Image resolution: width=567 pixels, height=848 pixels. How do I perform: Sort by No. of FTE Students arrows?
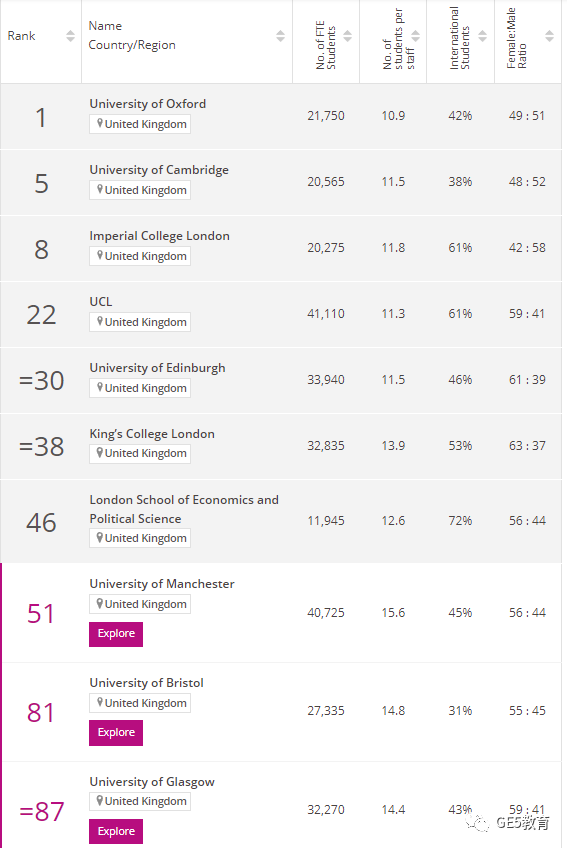(348, 36)
